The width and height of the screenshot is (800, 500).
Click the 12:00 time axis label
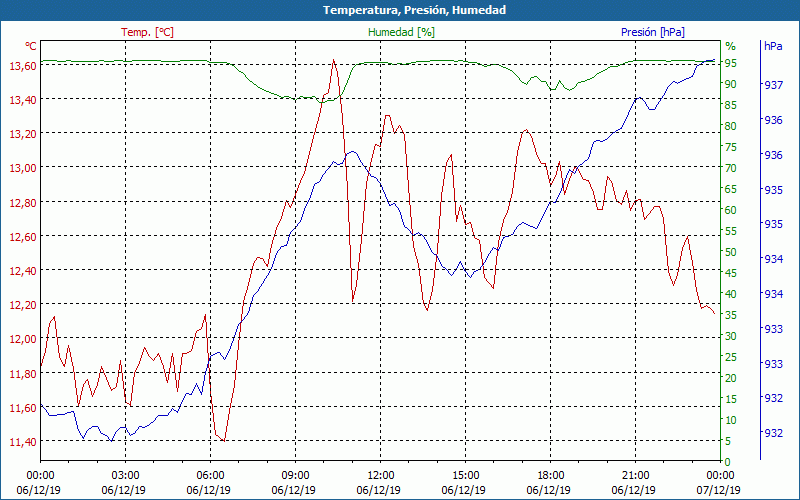pos(381,476)
